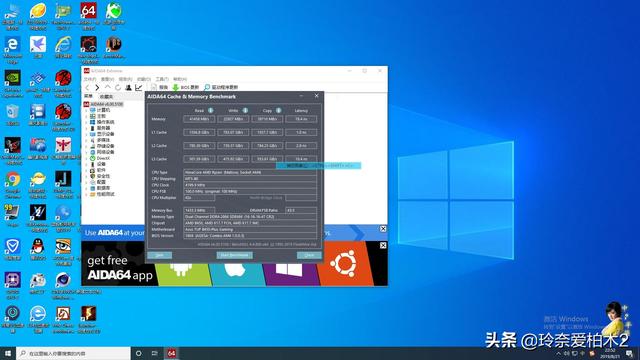Click the graph chart icon in AIDA64 toolbar

(x=139, y=87)
